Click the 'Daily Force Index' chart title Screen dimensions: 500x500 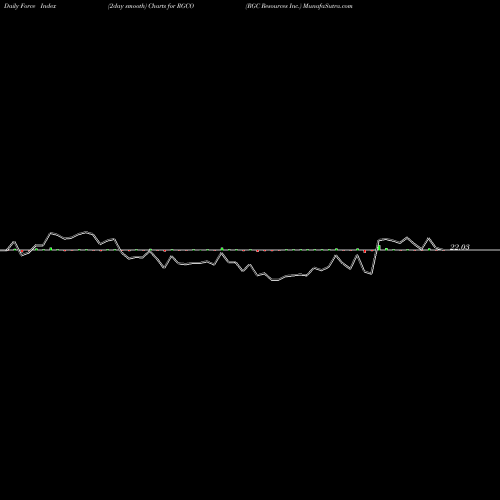(x=30, y=6)
